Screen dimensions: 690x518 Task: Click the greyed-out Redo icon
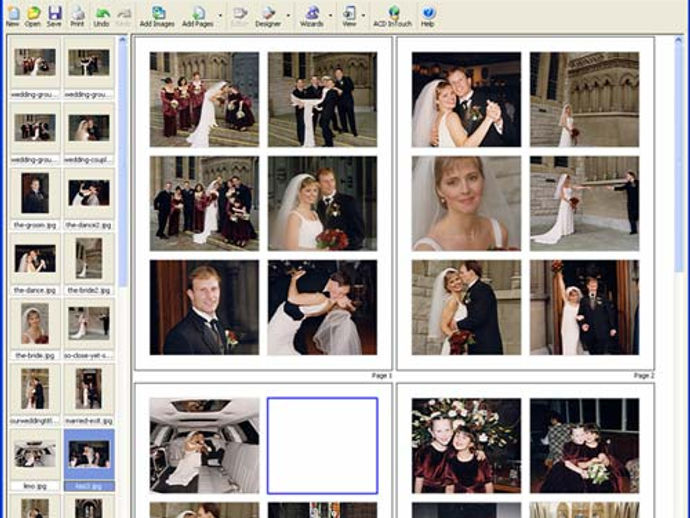tap(124, 16)
